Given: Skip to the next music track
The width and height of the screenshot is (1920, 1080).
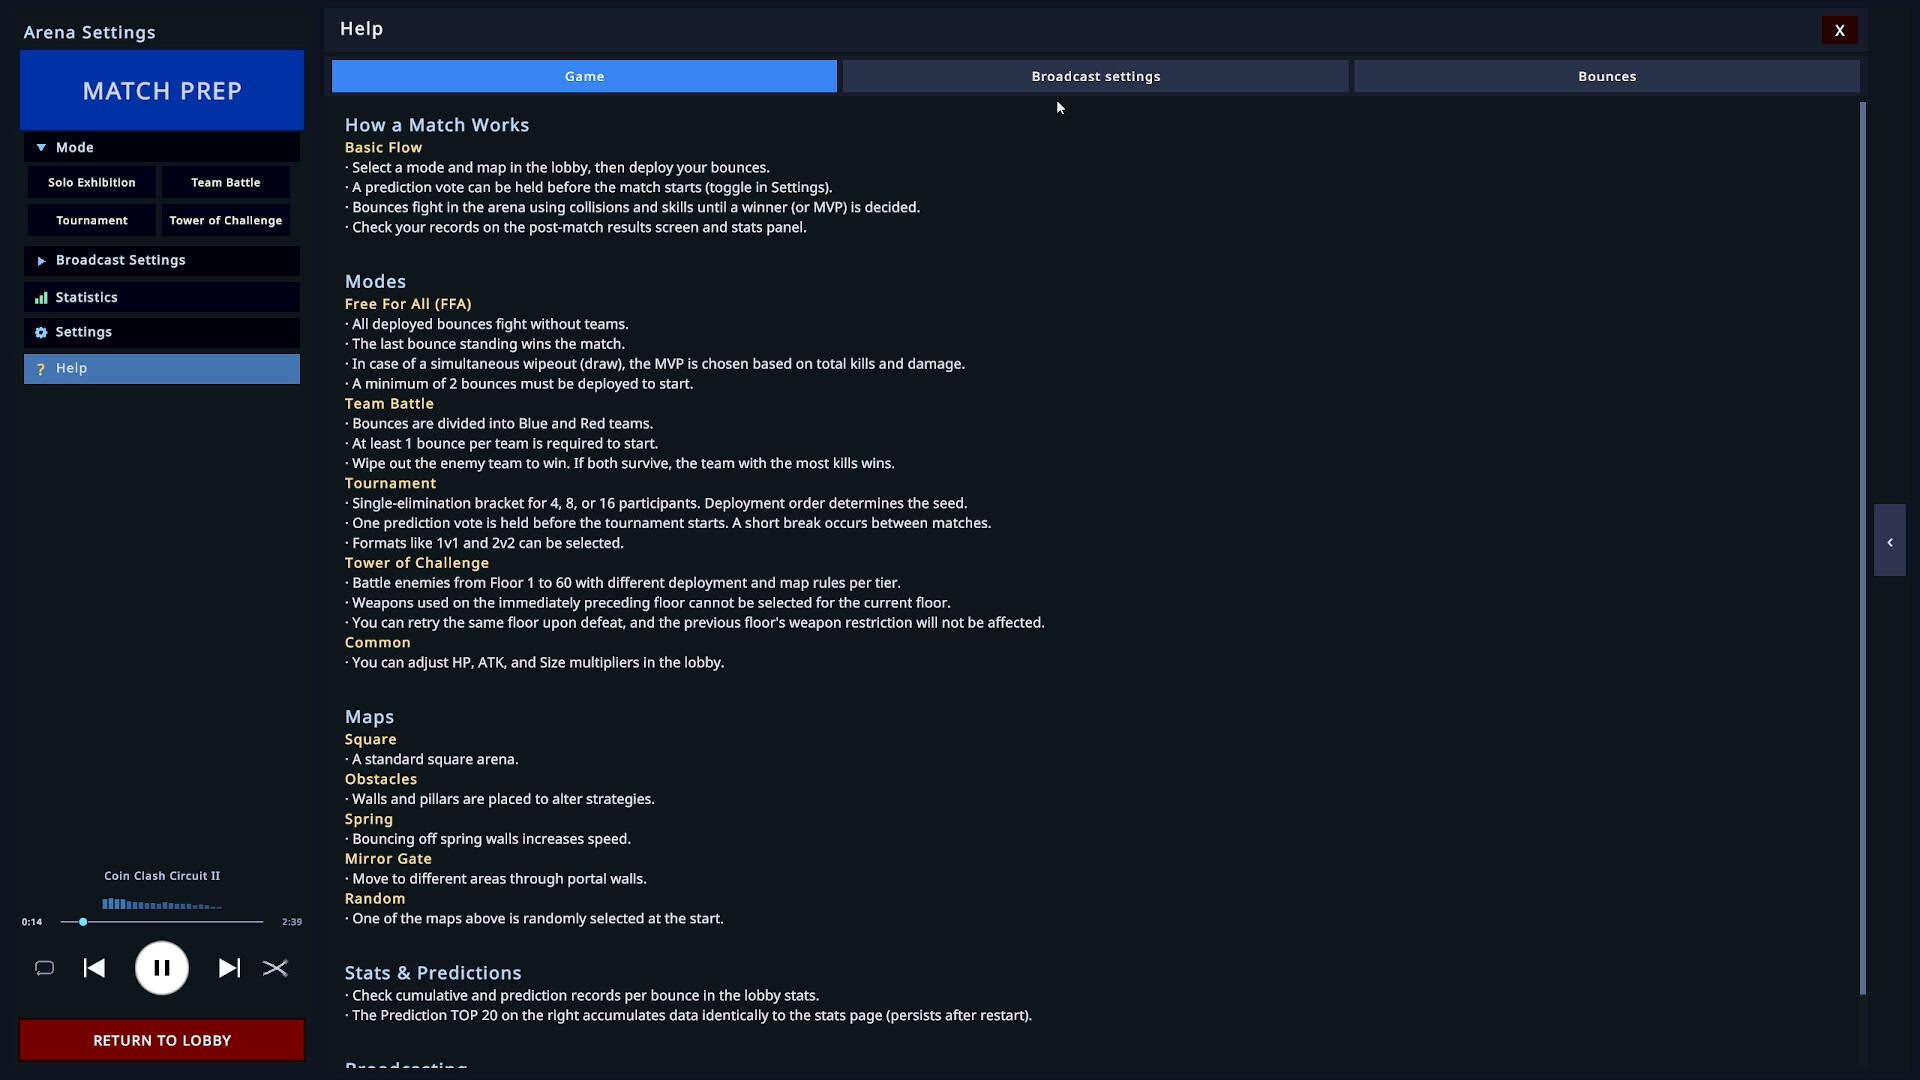Looking at the screenshot, I should pos(229,968).
